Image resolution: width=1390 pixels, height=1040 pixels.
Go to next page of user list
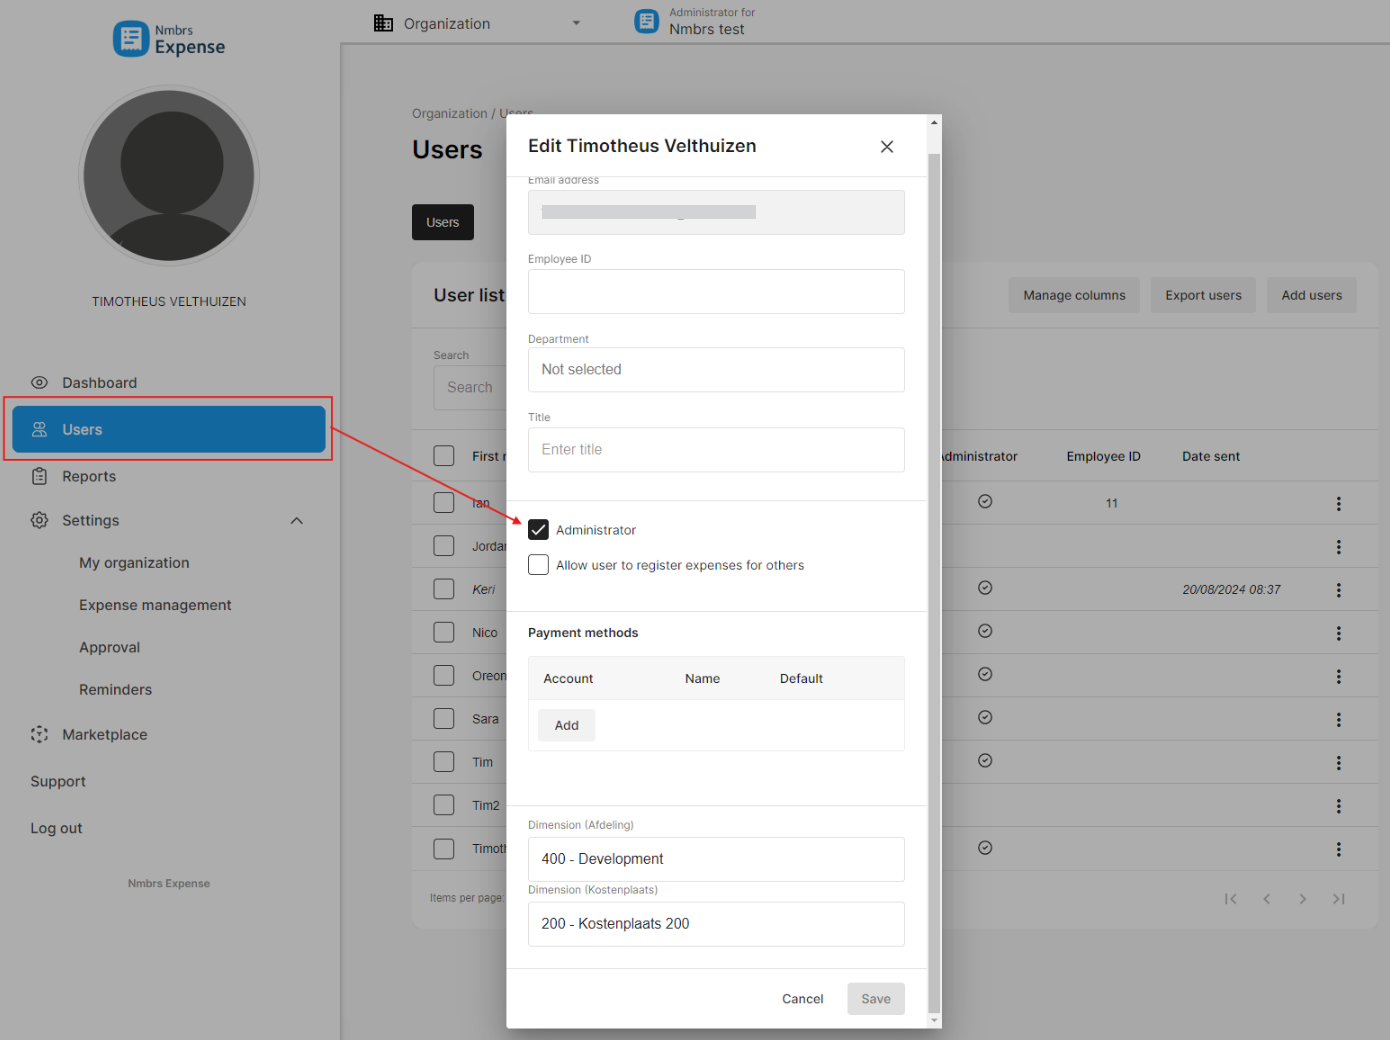(1303, 899)
